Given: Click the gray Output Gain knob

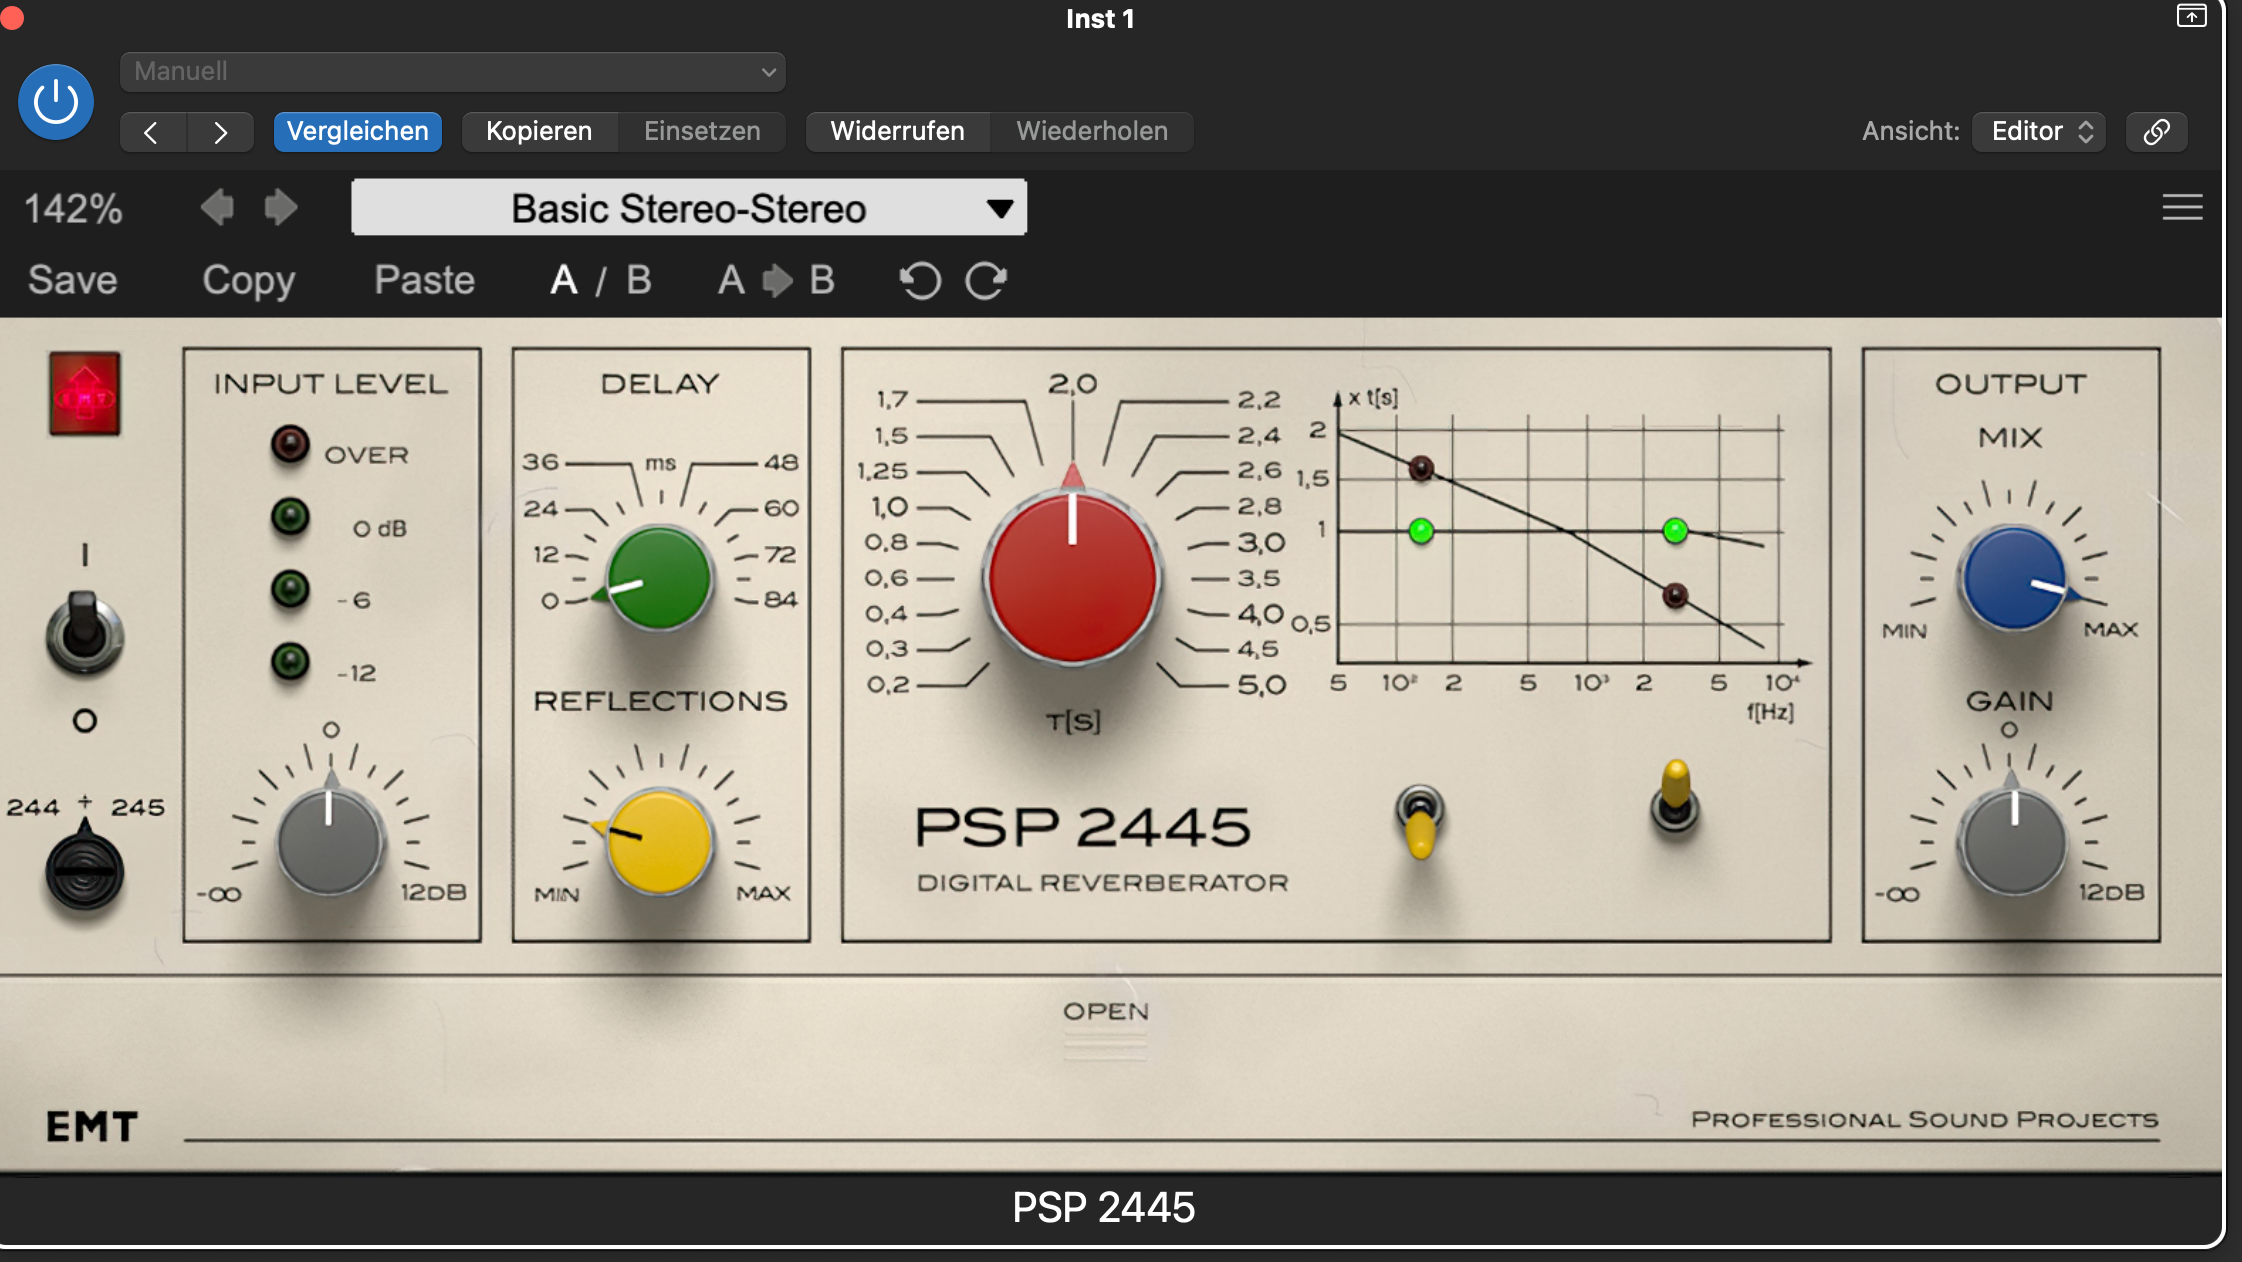Looking at the screenshot, I should click(x=2014, y=842).
